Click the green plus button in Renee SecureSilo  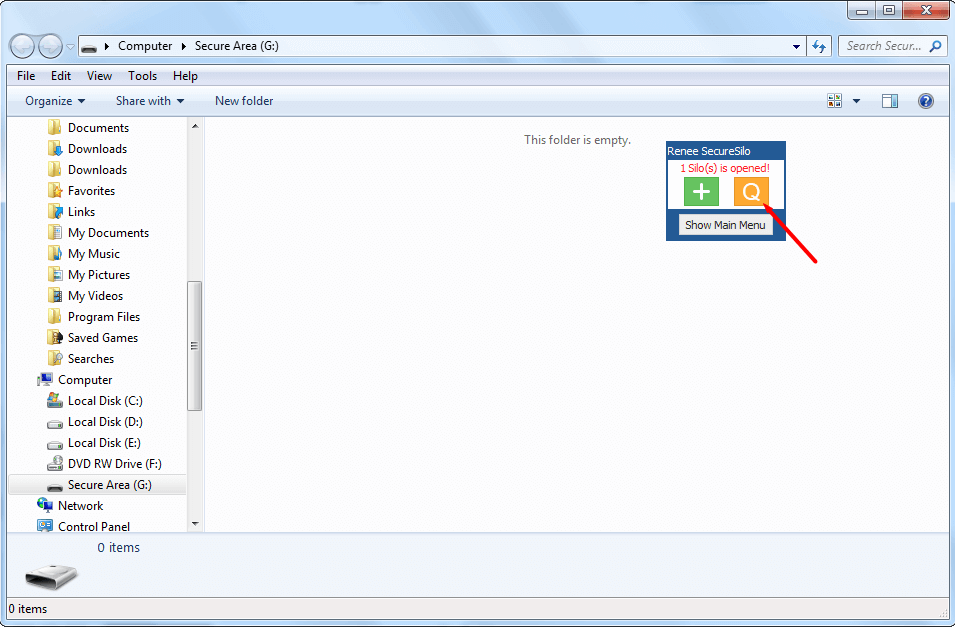point(701,191)
